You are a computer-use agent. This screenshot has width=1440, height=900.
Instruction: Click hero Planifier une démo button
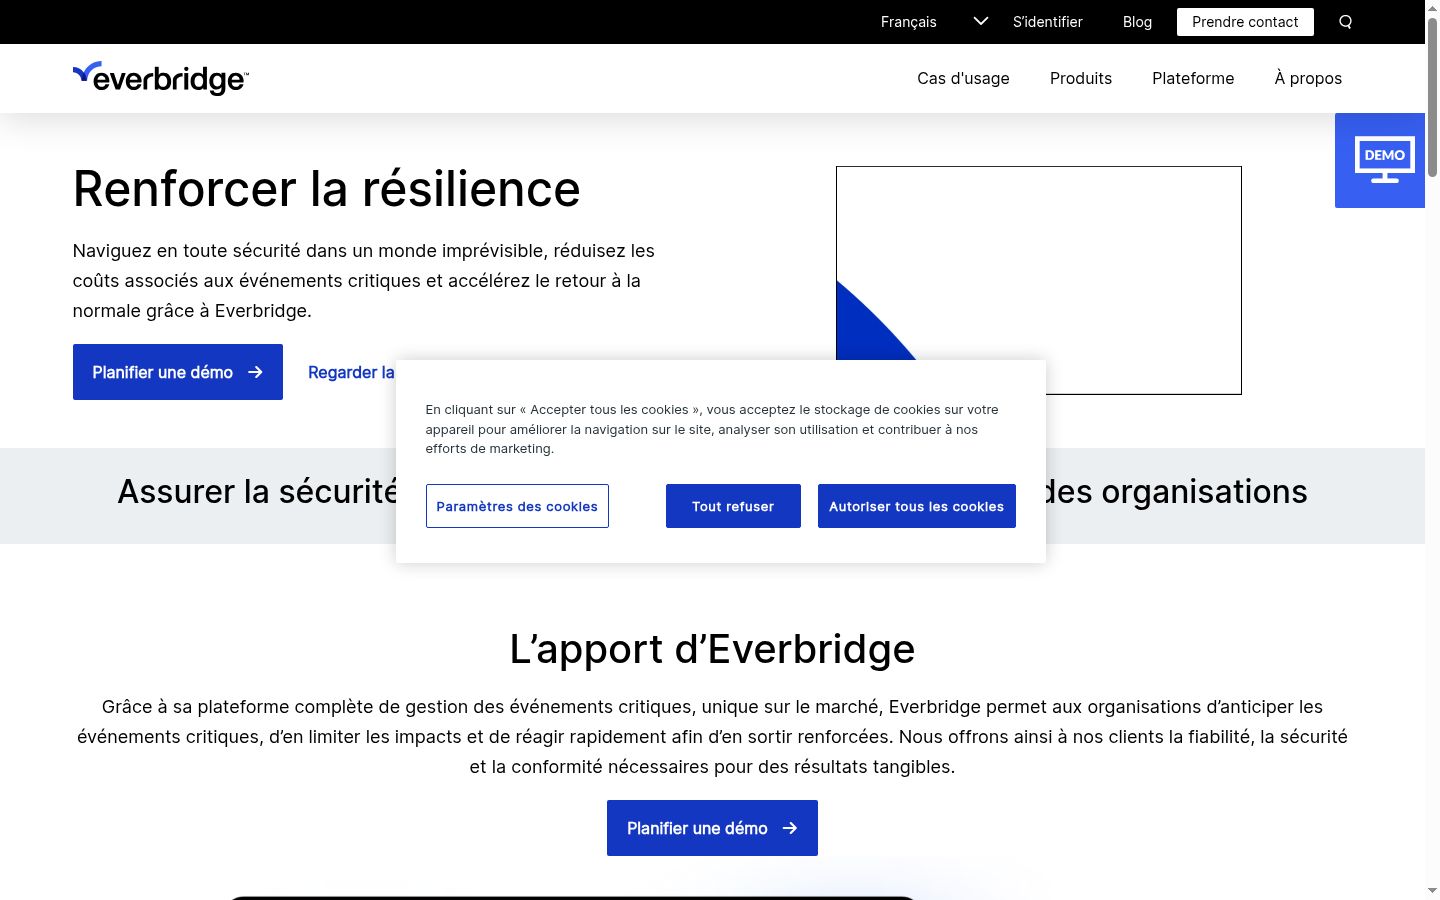tap(178, 372)
